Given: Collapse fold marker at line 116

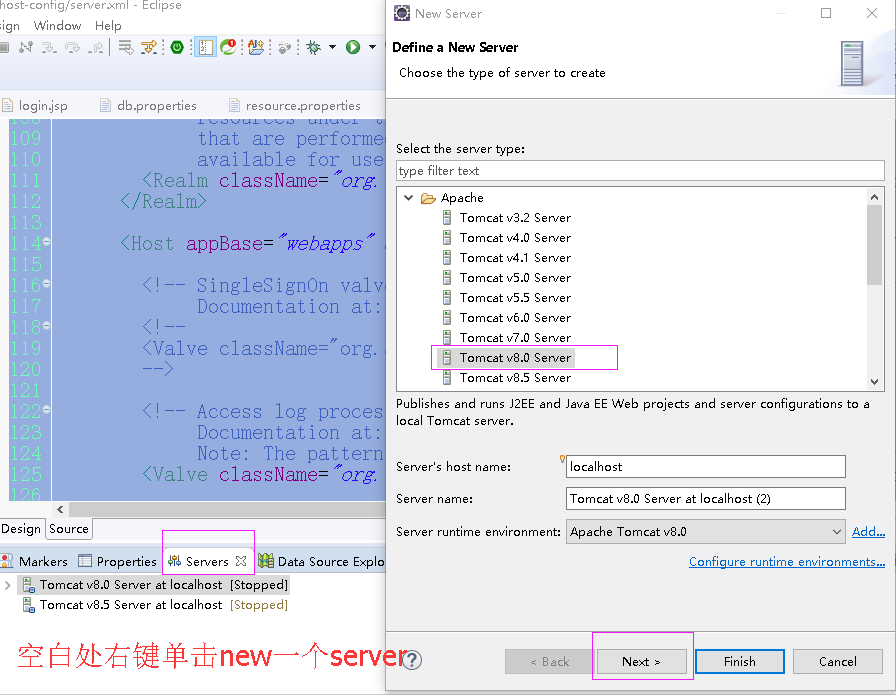Looking at the screenshot, I should pyautogui.click(x=46, y=283).
